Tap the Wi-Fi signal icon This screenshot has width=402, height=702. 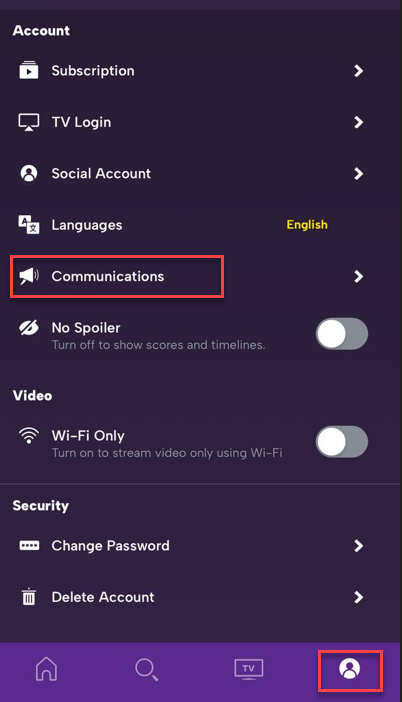(29, 435)
